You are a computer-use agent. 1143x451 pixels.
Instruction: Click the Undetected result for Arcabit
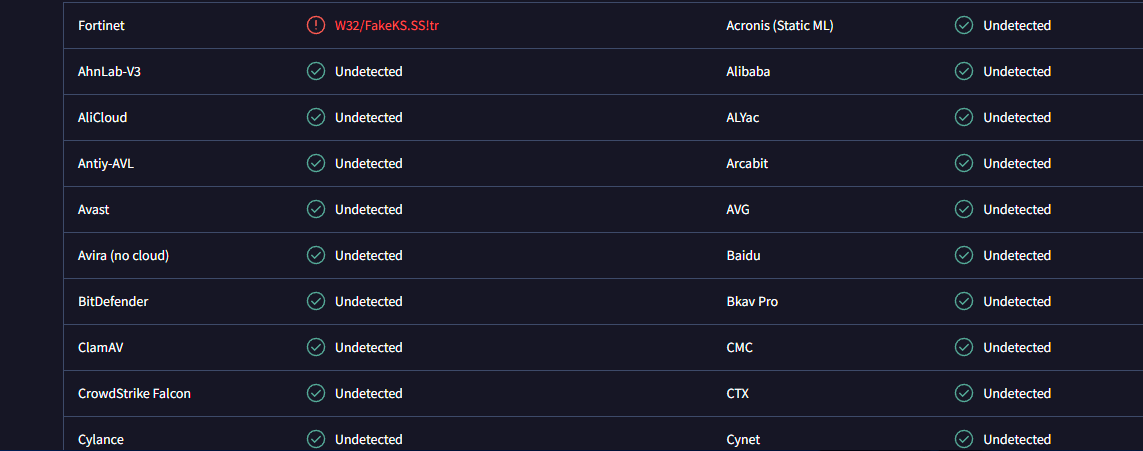coord(1017,163)
